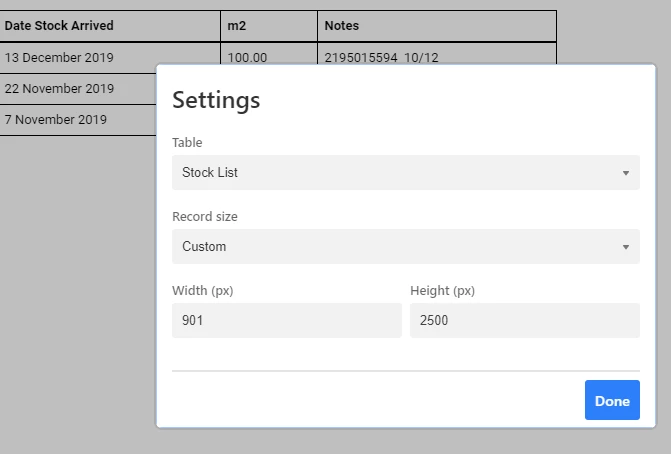The height and width of the screenshot is (454, 671).
Task: Click the 2195015594 10/12 notes cell
Action: click(x=381, y=57)
